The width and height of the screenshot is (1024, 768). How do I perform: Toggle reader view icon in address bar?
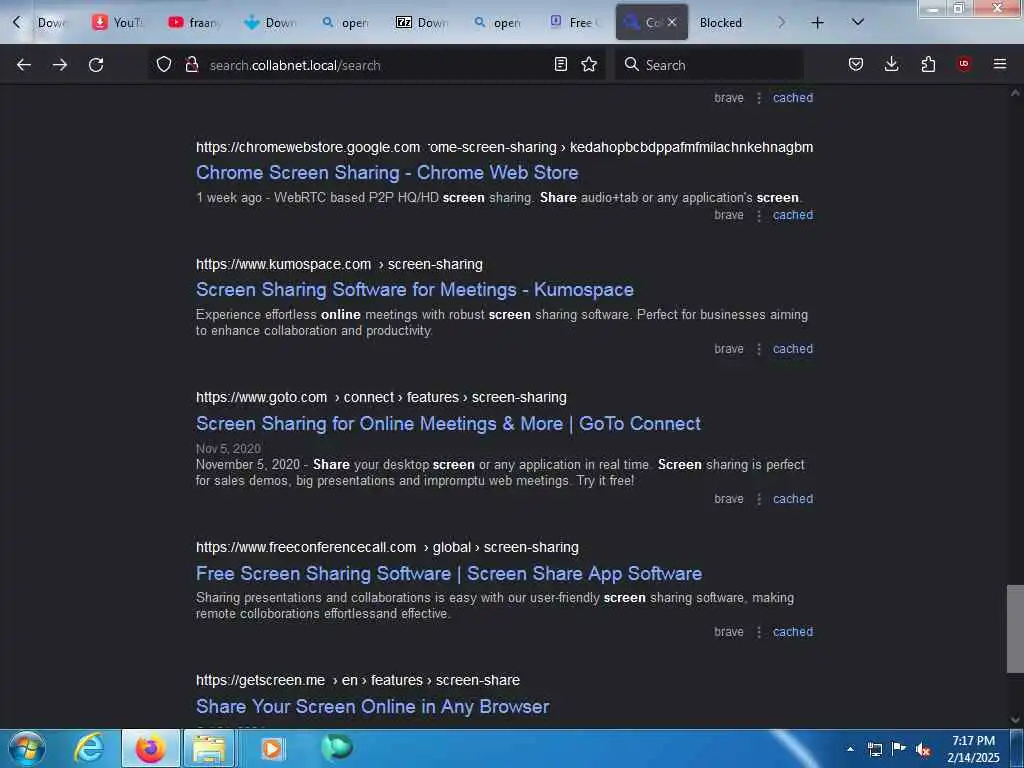coord(560,65)
